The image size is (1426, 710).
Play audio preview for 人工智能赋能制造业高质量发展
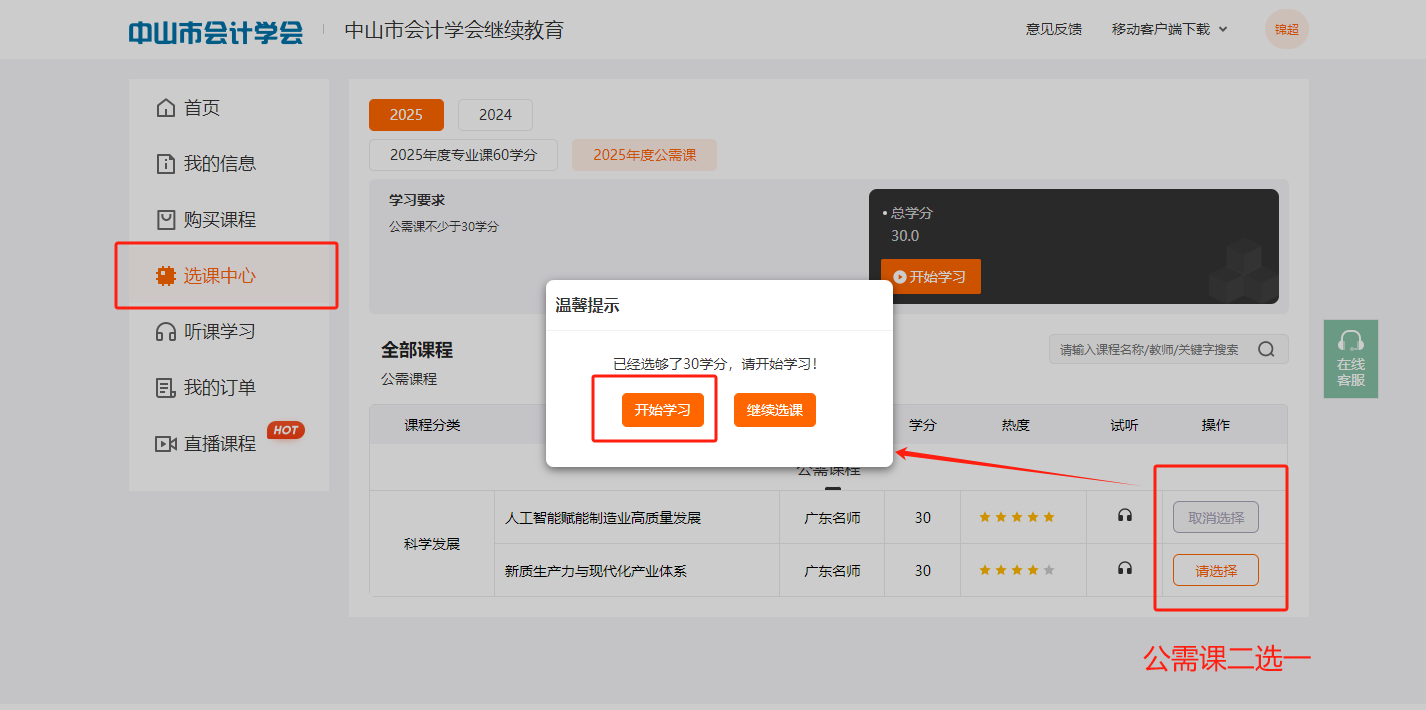point(1125,516)
